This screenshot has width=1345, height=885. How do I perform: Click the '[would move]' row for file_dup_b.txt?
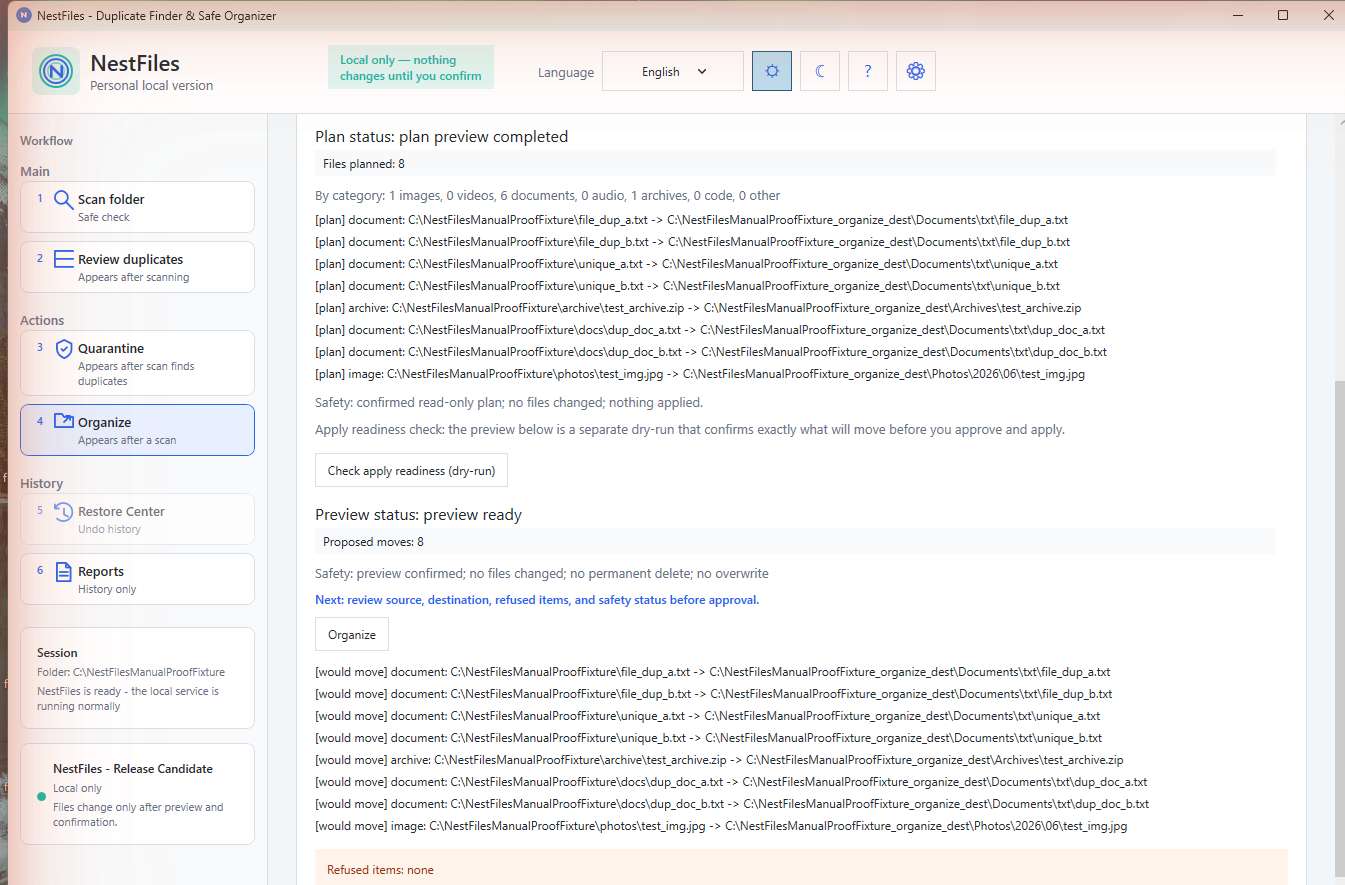point(714,694)
